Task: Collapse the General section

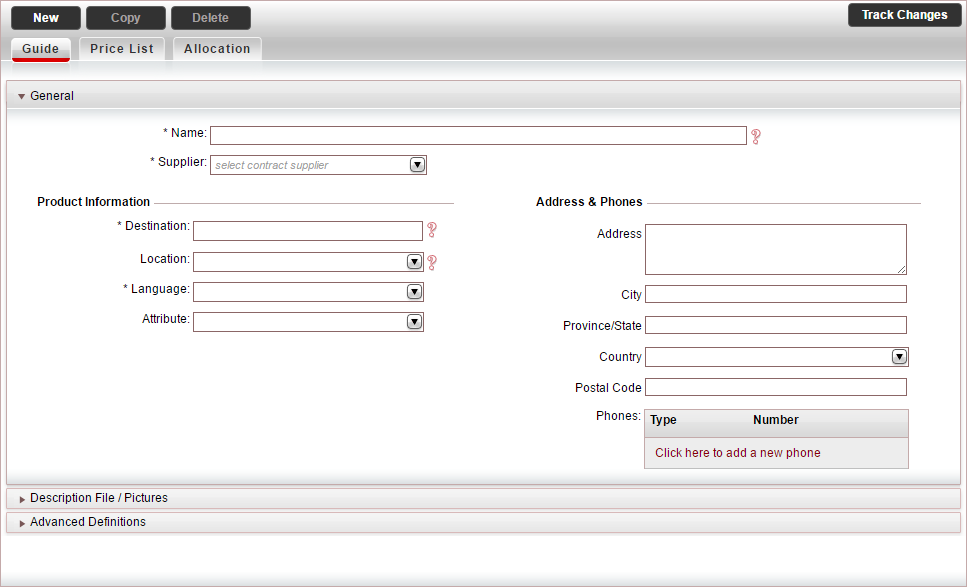Action: point(22,96)
